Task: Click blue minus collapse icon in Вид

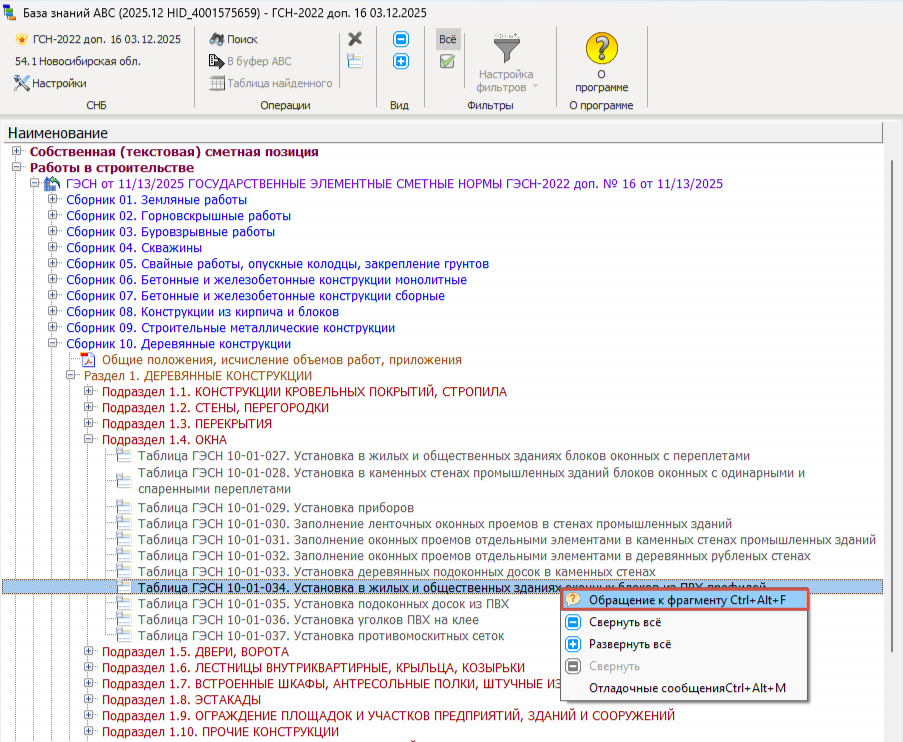Action: (x=401, y=39)
